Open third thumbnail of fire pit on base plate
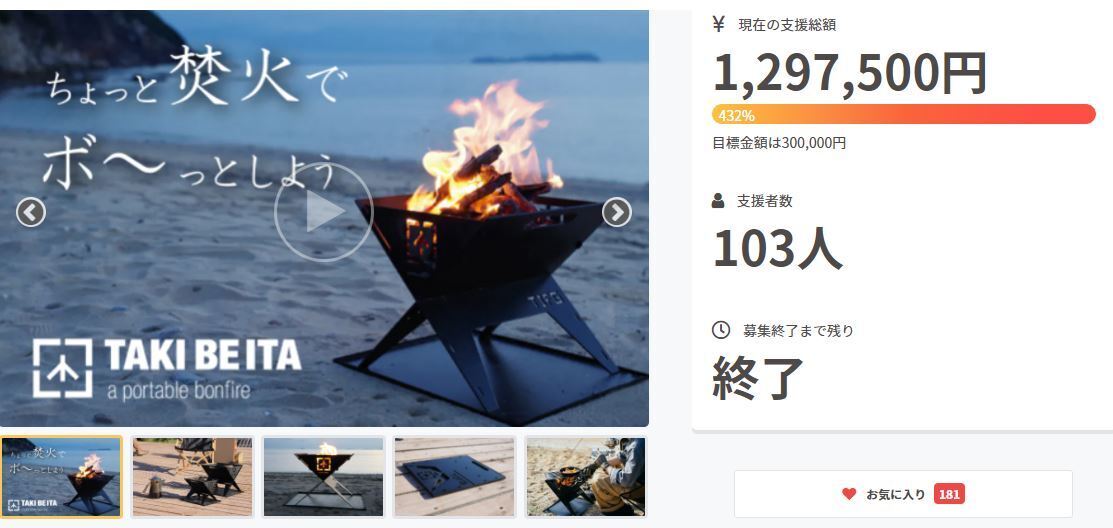Viewport: 1113px width, 528px height. click(x=323, y=477)
